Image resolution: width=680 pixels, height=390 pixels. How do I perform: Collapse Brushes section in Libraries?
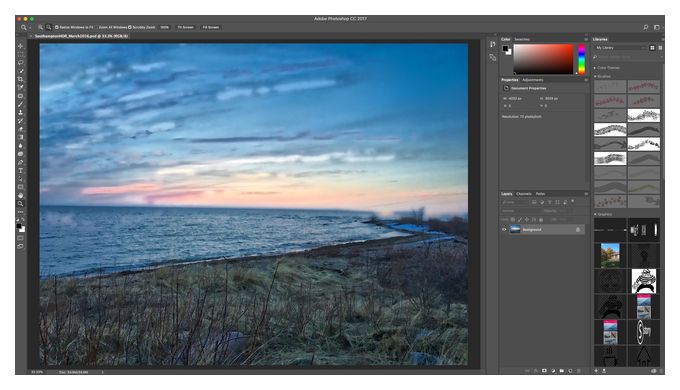pyautogui.click(x=595, y=76)
